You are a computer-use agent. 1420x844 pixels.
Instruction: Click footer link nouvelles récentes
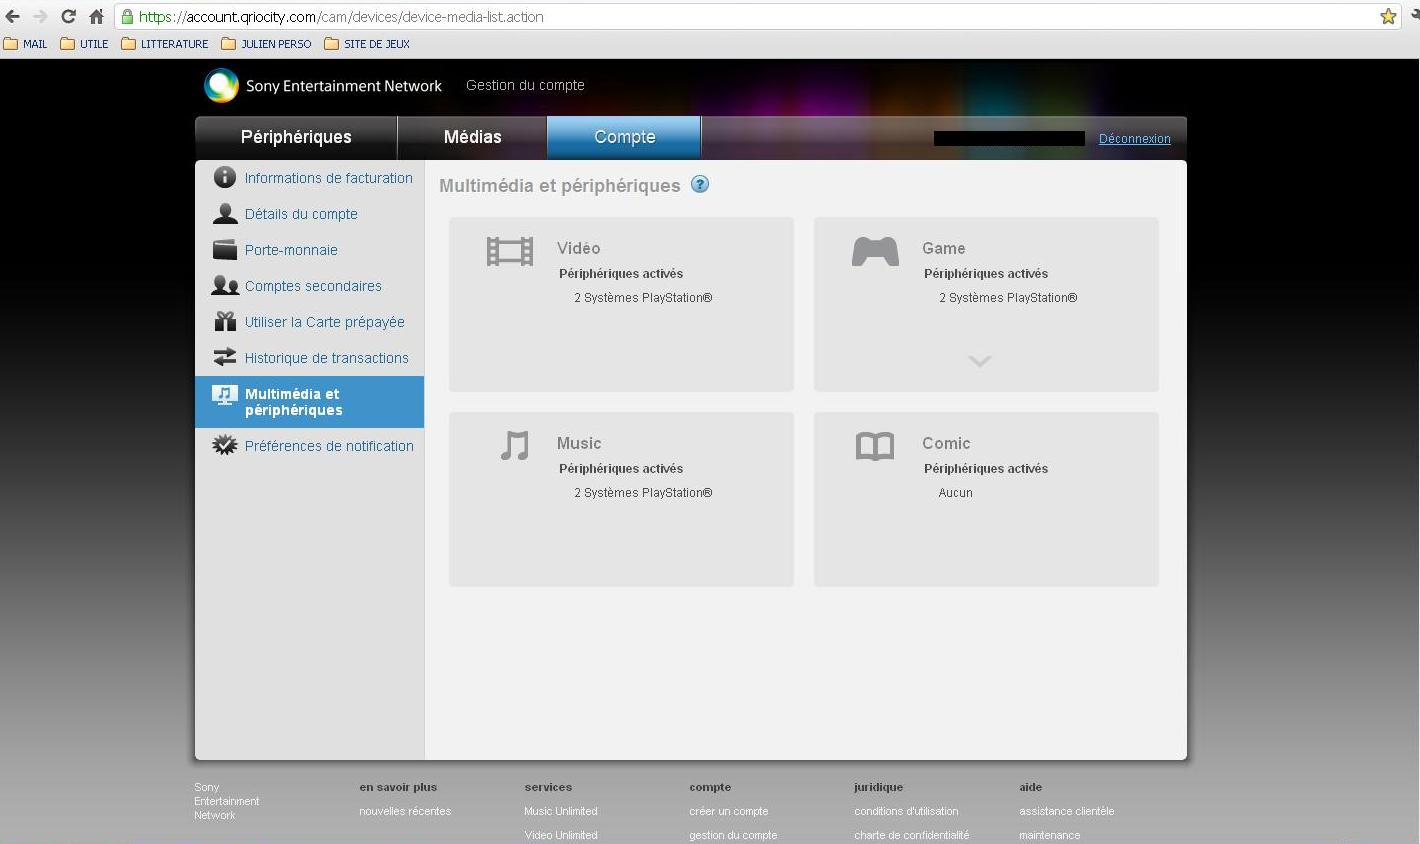point(405,811)
